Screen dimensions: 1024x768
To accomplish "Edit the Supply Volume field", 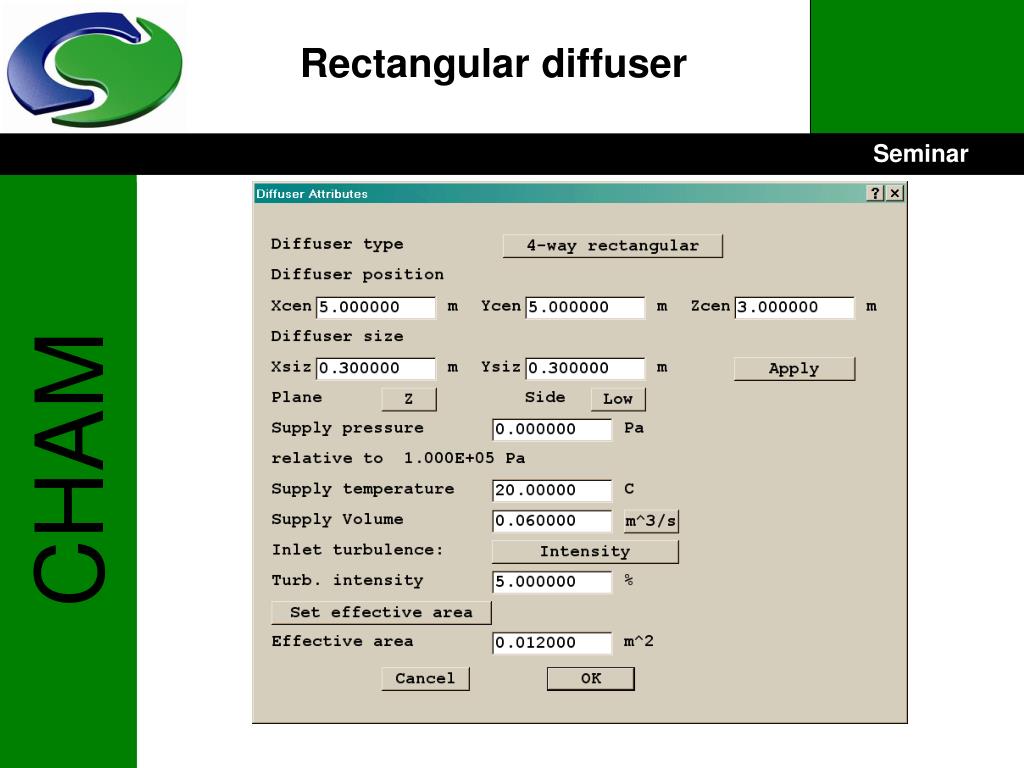I will click(552, 520).
